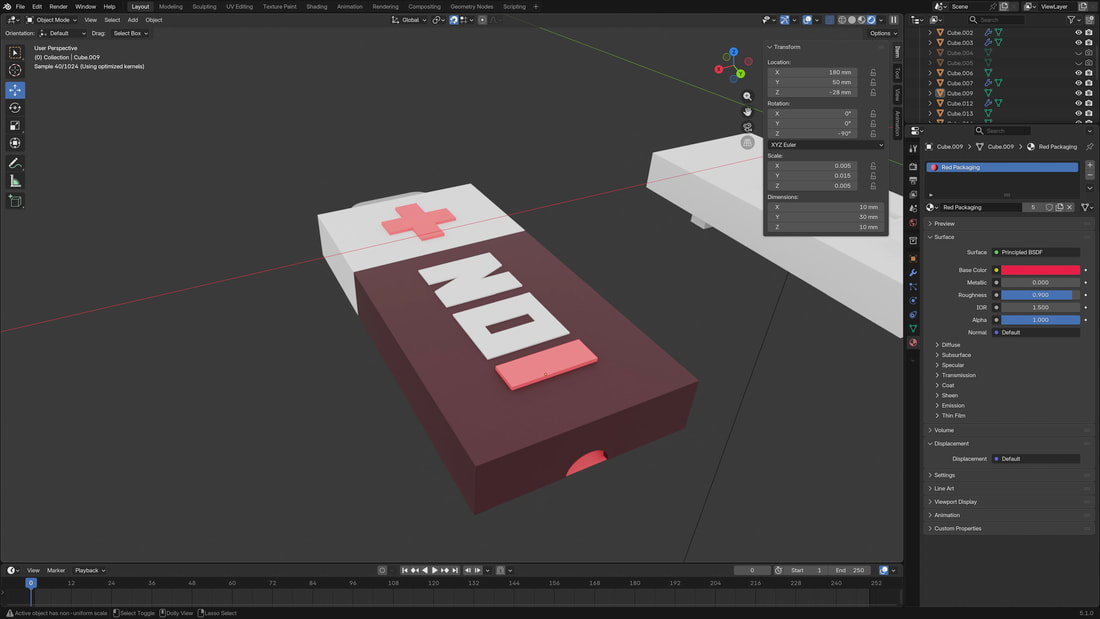This screenshot has height=619, width=1100.
Task: Select the Add Cube tool
Action: (x=15, y=201)
